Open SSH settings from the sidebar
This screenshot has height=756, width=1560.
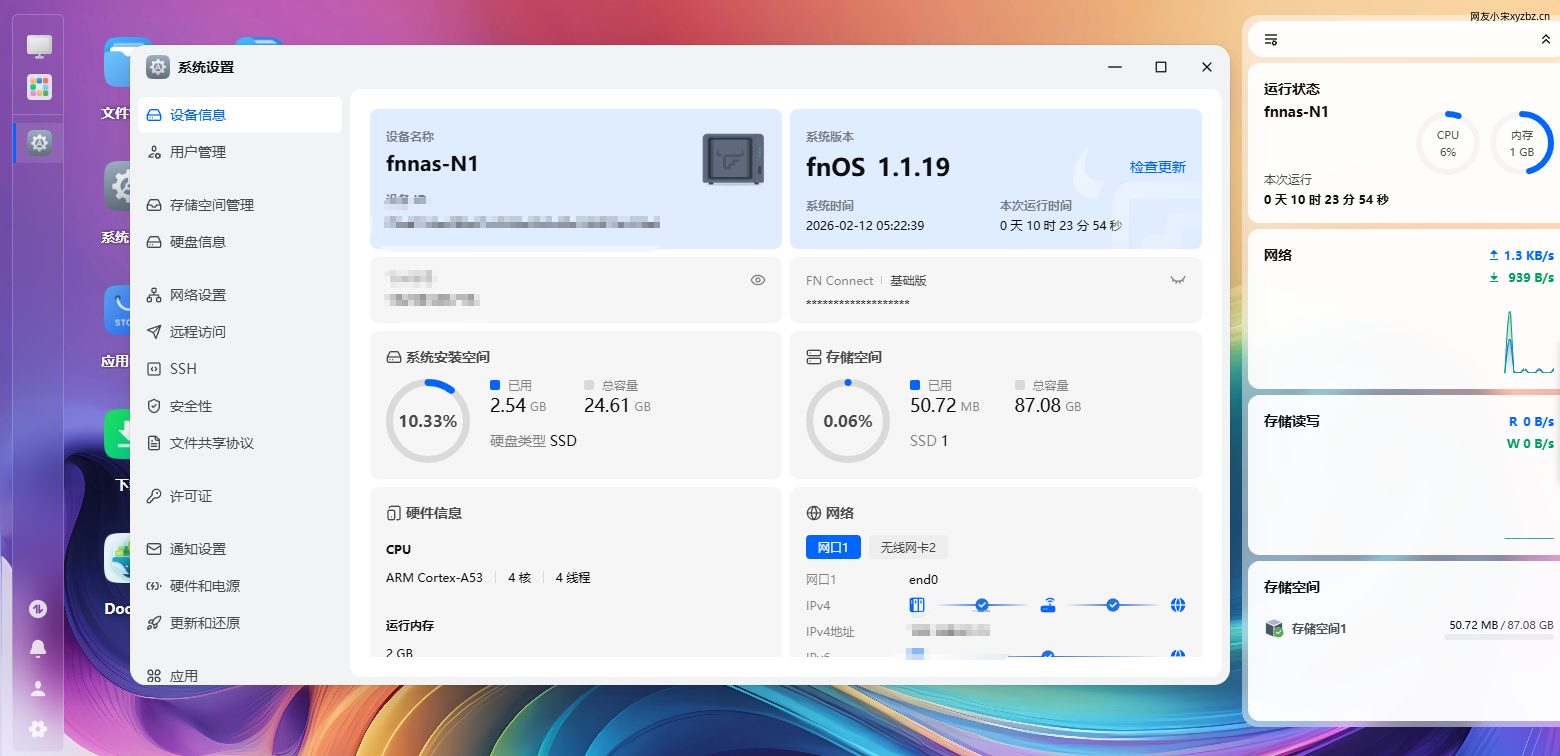point(183,369)
